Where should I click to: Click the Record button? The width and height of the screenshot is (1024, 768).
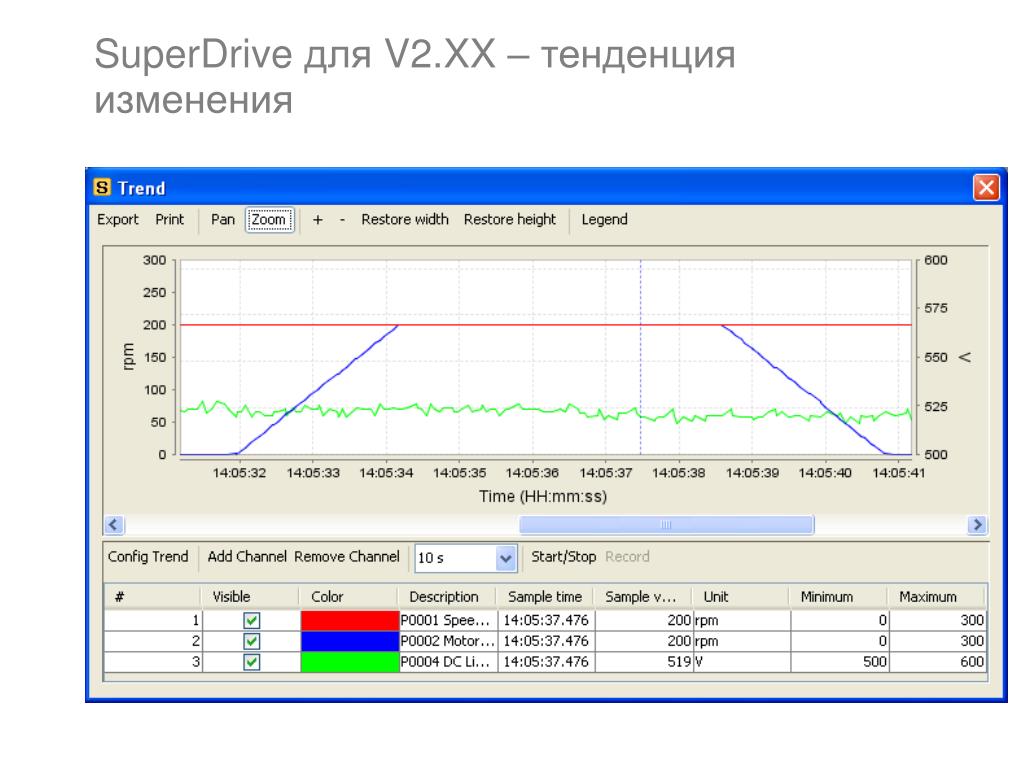[627, 556]
